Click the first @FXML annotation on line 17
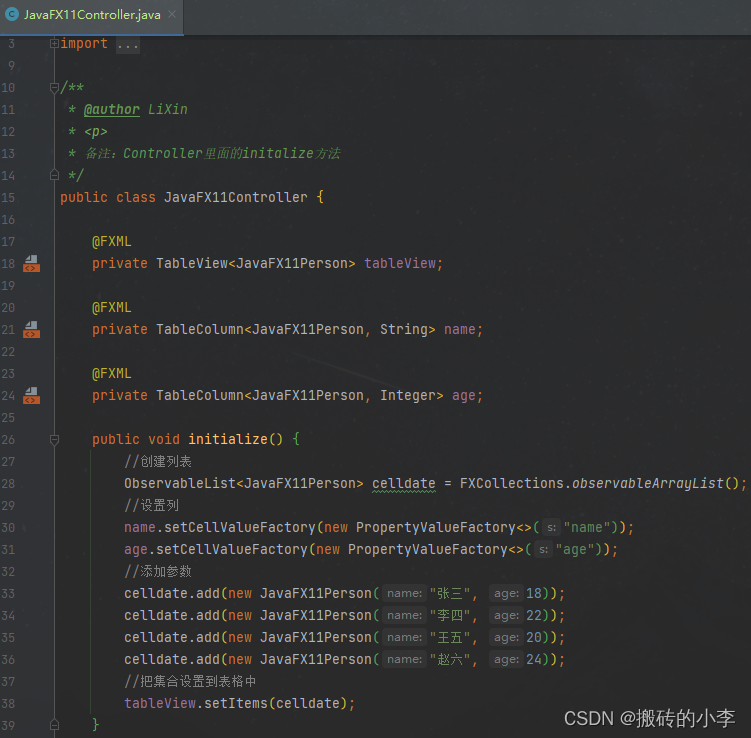Image resolution: width=751 pixels, height=738 pixels. 112,241
